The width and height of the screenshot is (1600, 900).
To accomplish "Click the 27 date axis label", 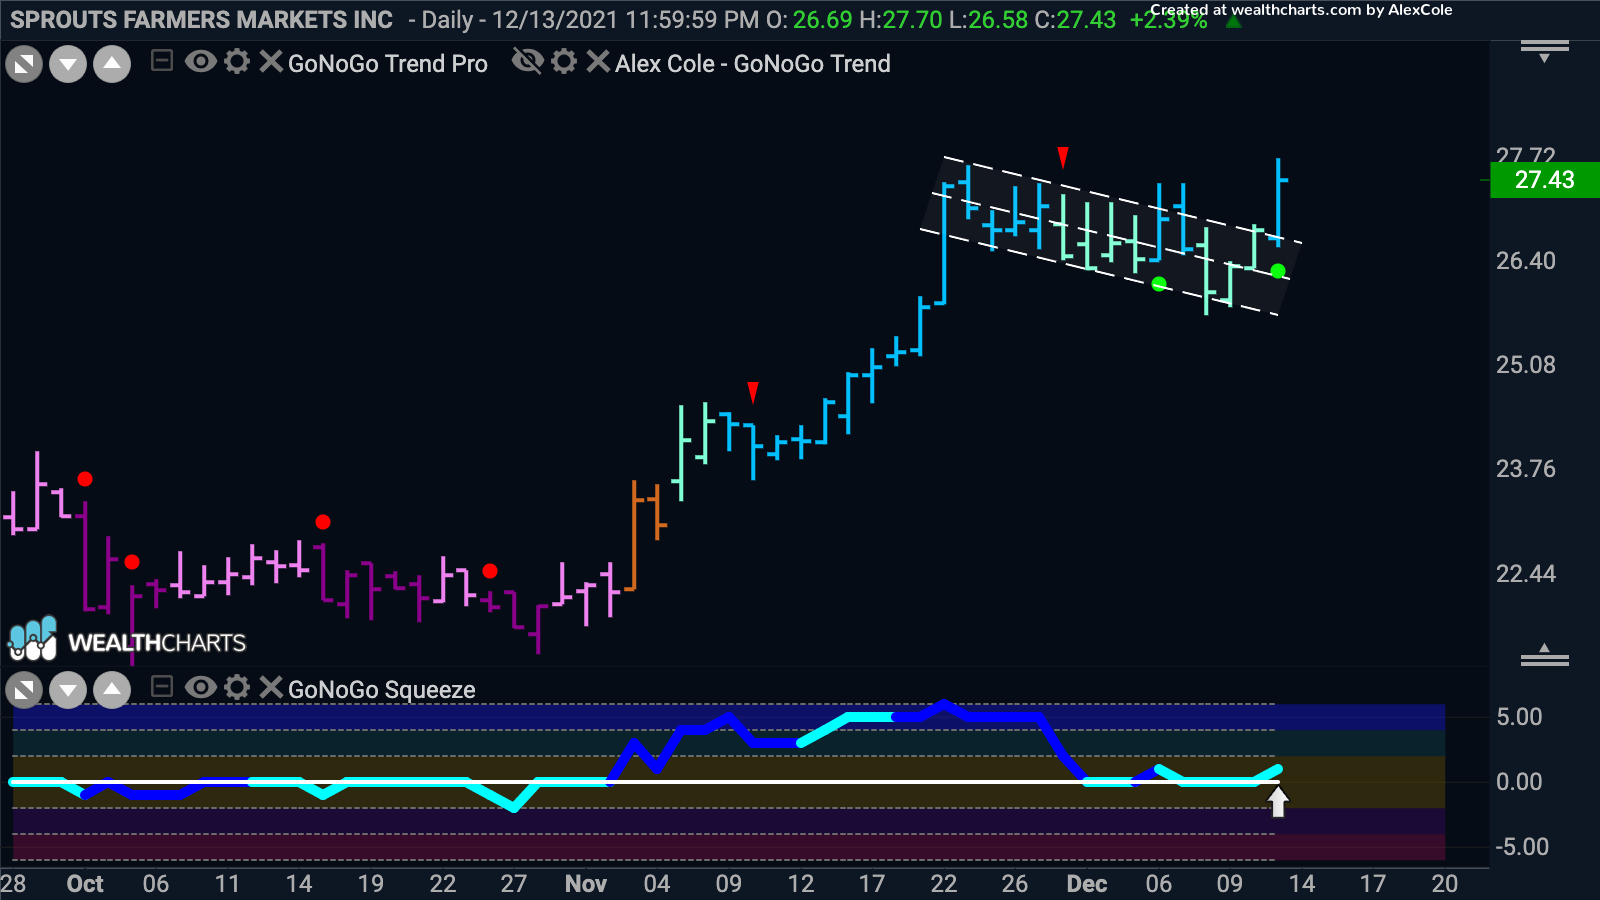I will (514, 884).
